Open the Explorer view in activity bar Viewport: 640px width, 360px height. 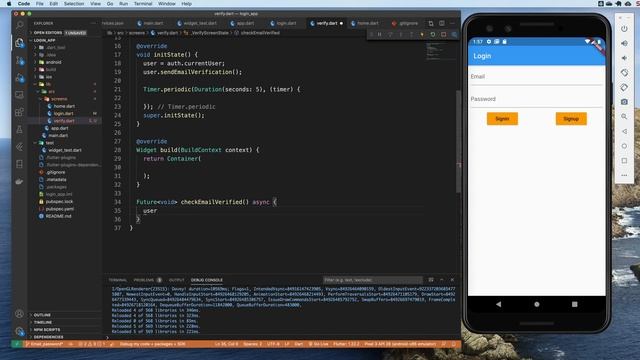pyautogui.click(x=19, y=42)
